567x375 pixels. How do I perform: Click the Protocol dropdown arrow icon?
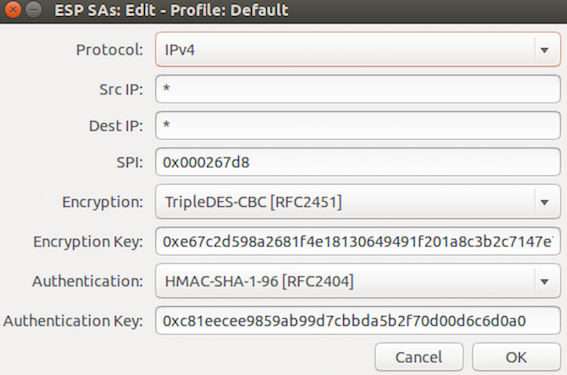click(544, 50)
